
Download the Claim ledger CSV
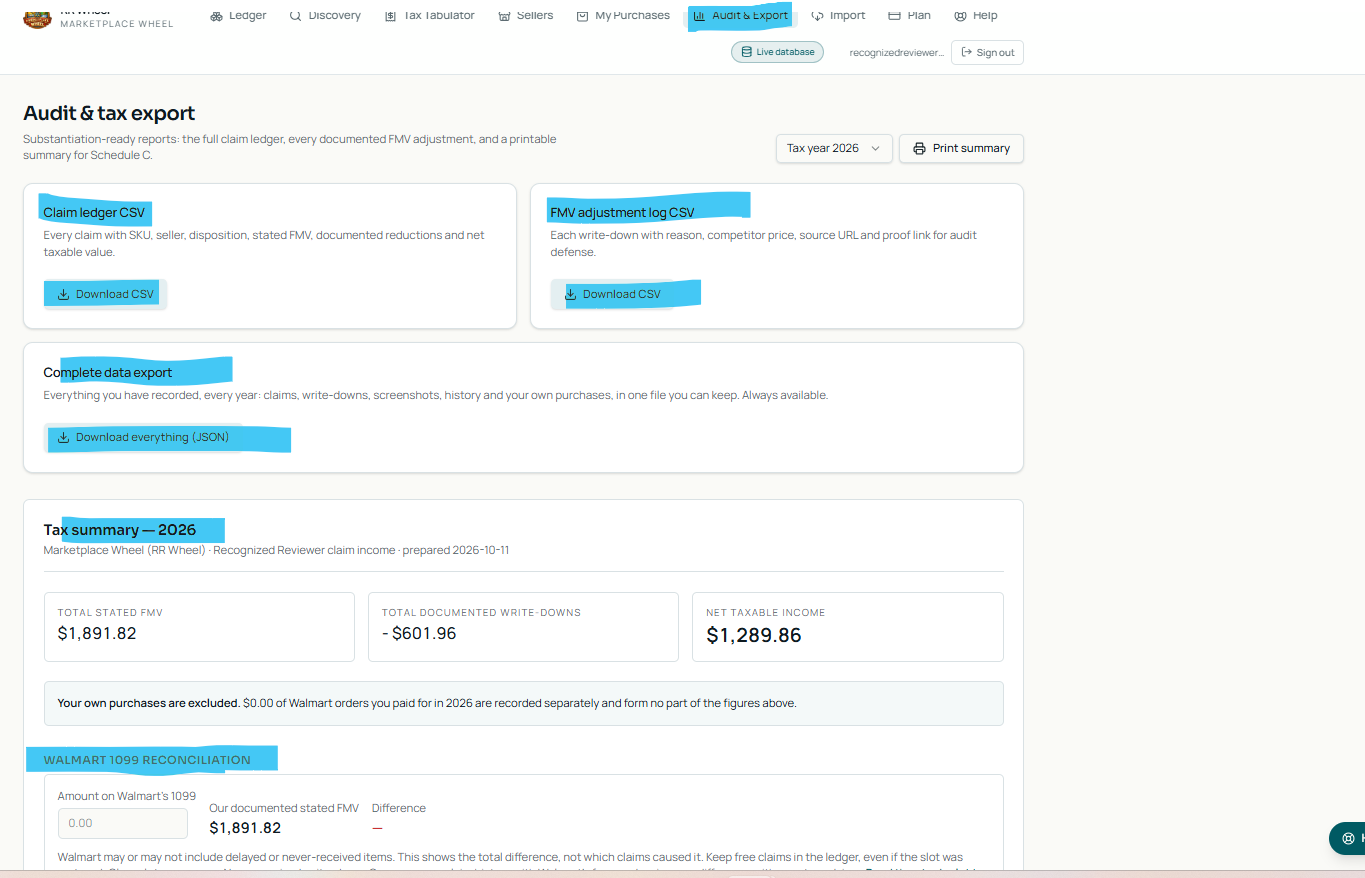pyautogui.click(x=105, y=294)
